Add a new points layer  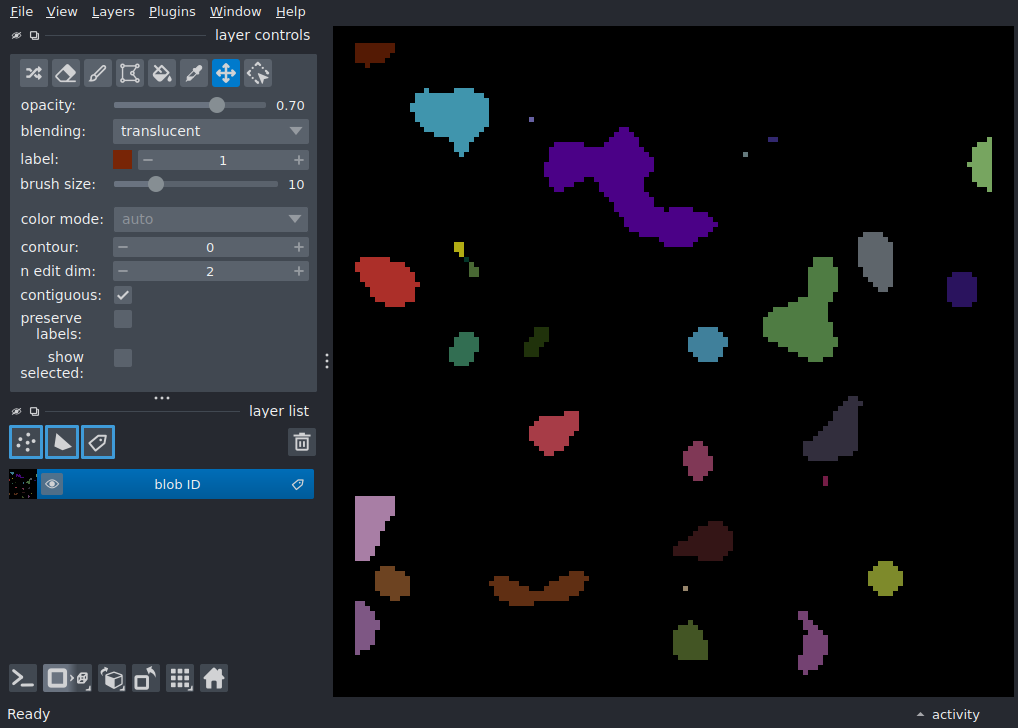[x=26, y=442]
